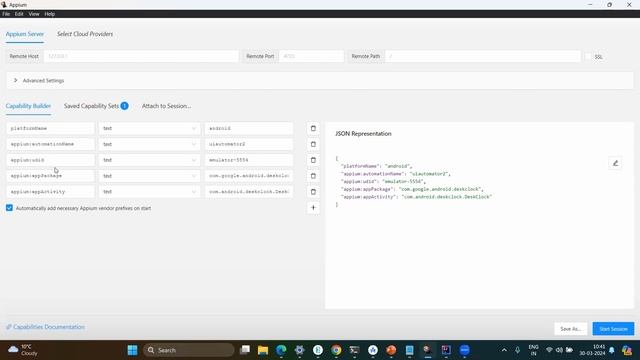Click the platformName capability name field
The width and height of the screenshot is (640, 360).
coord(50,129)
